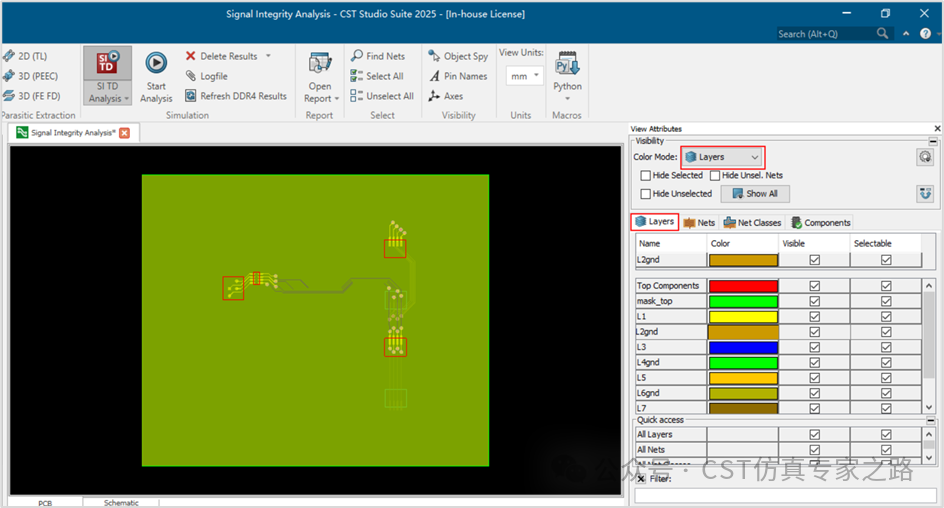Click Delete Results
This screenshot has height=508, width=944.
click(x=222, y=56)
